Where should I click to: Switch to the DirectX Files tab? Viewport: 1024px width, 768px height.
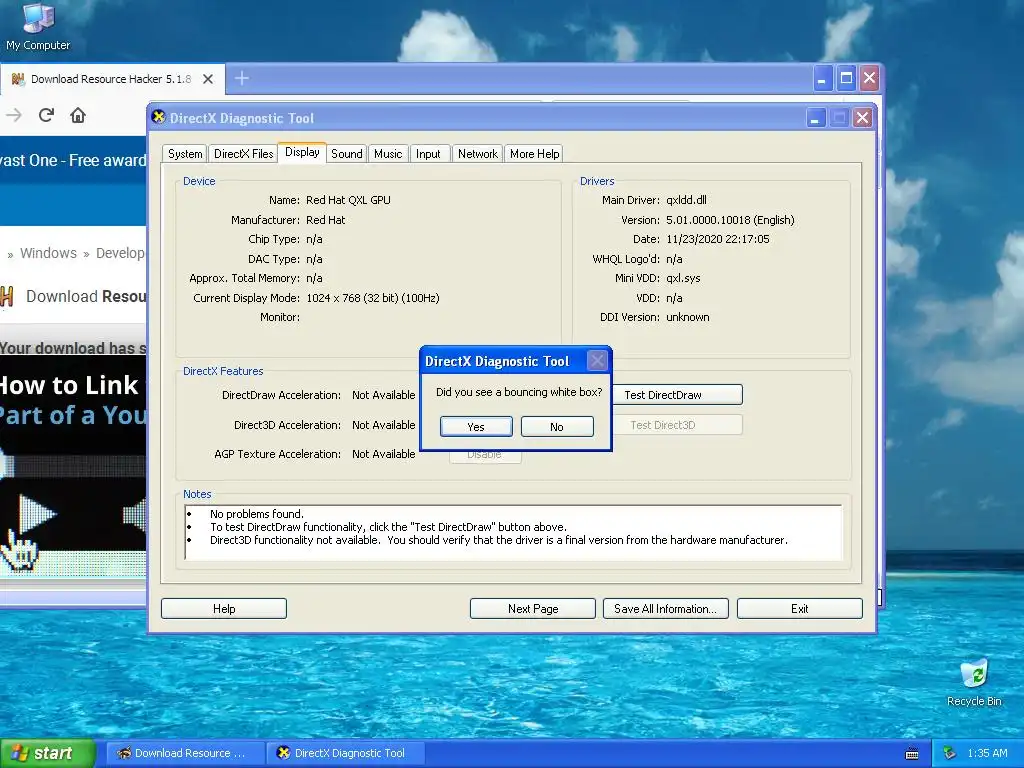244,154
